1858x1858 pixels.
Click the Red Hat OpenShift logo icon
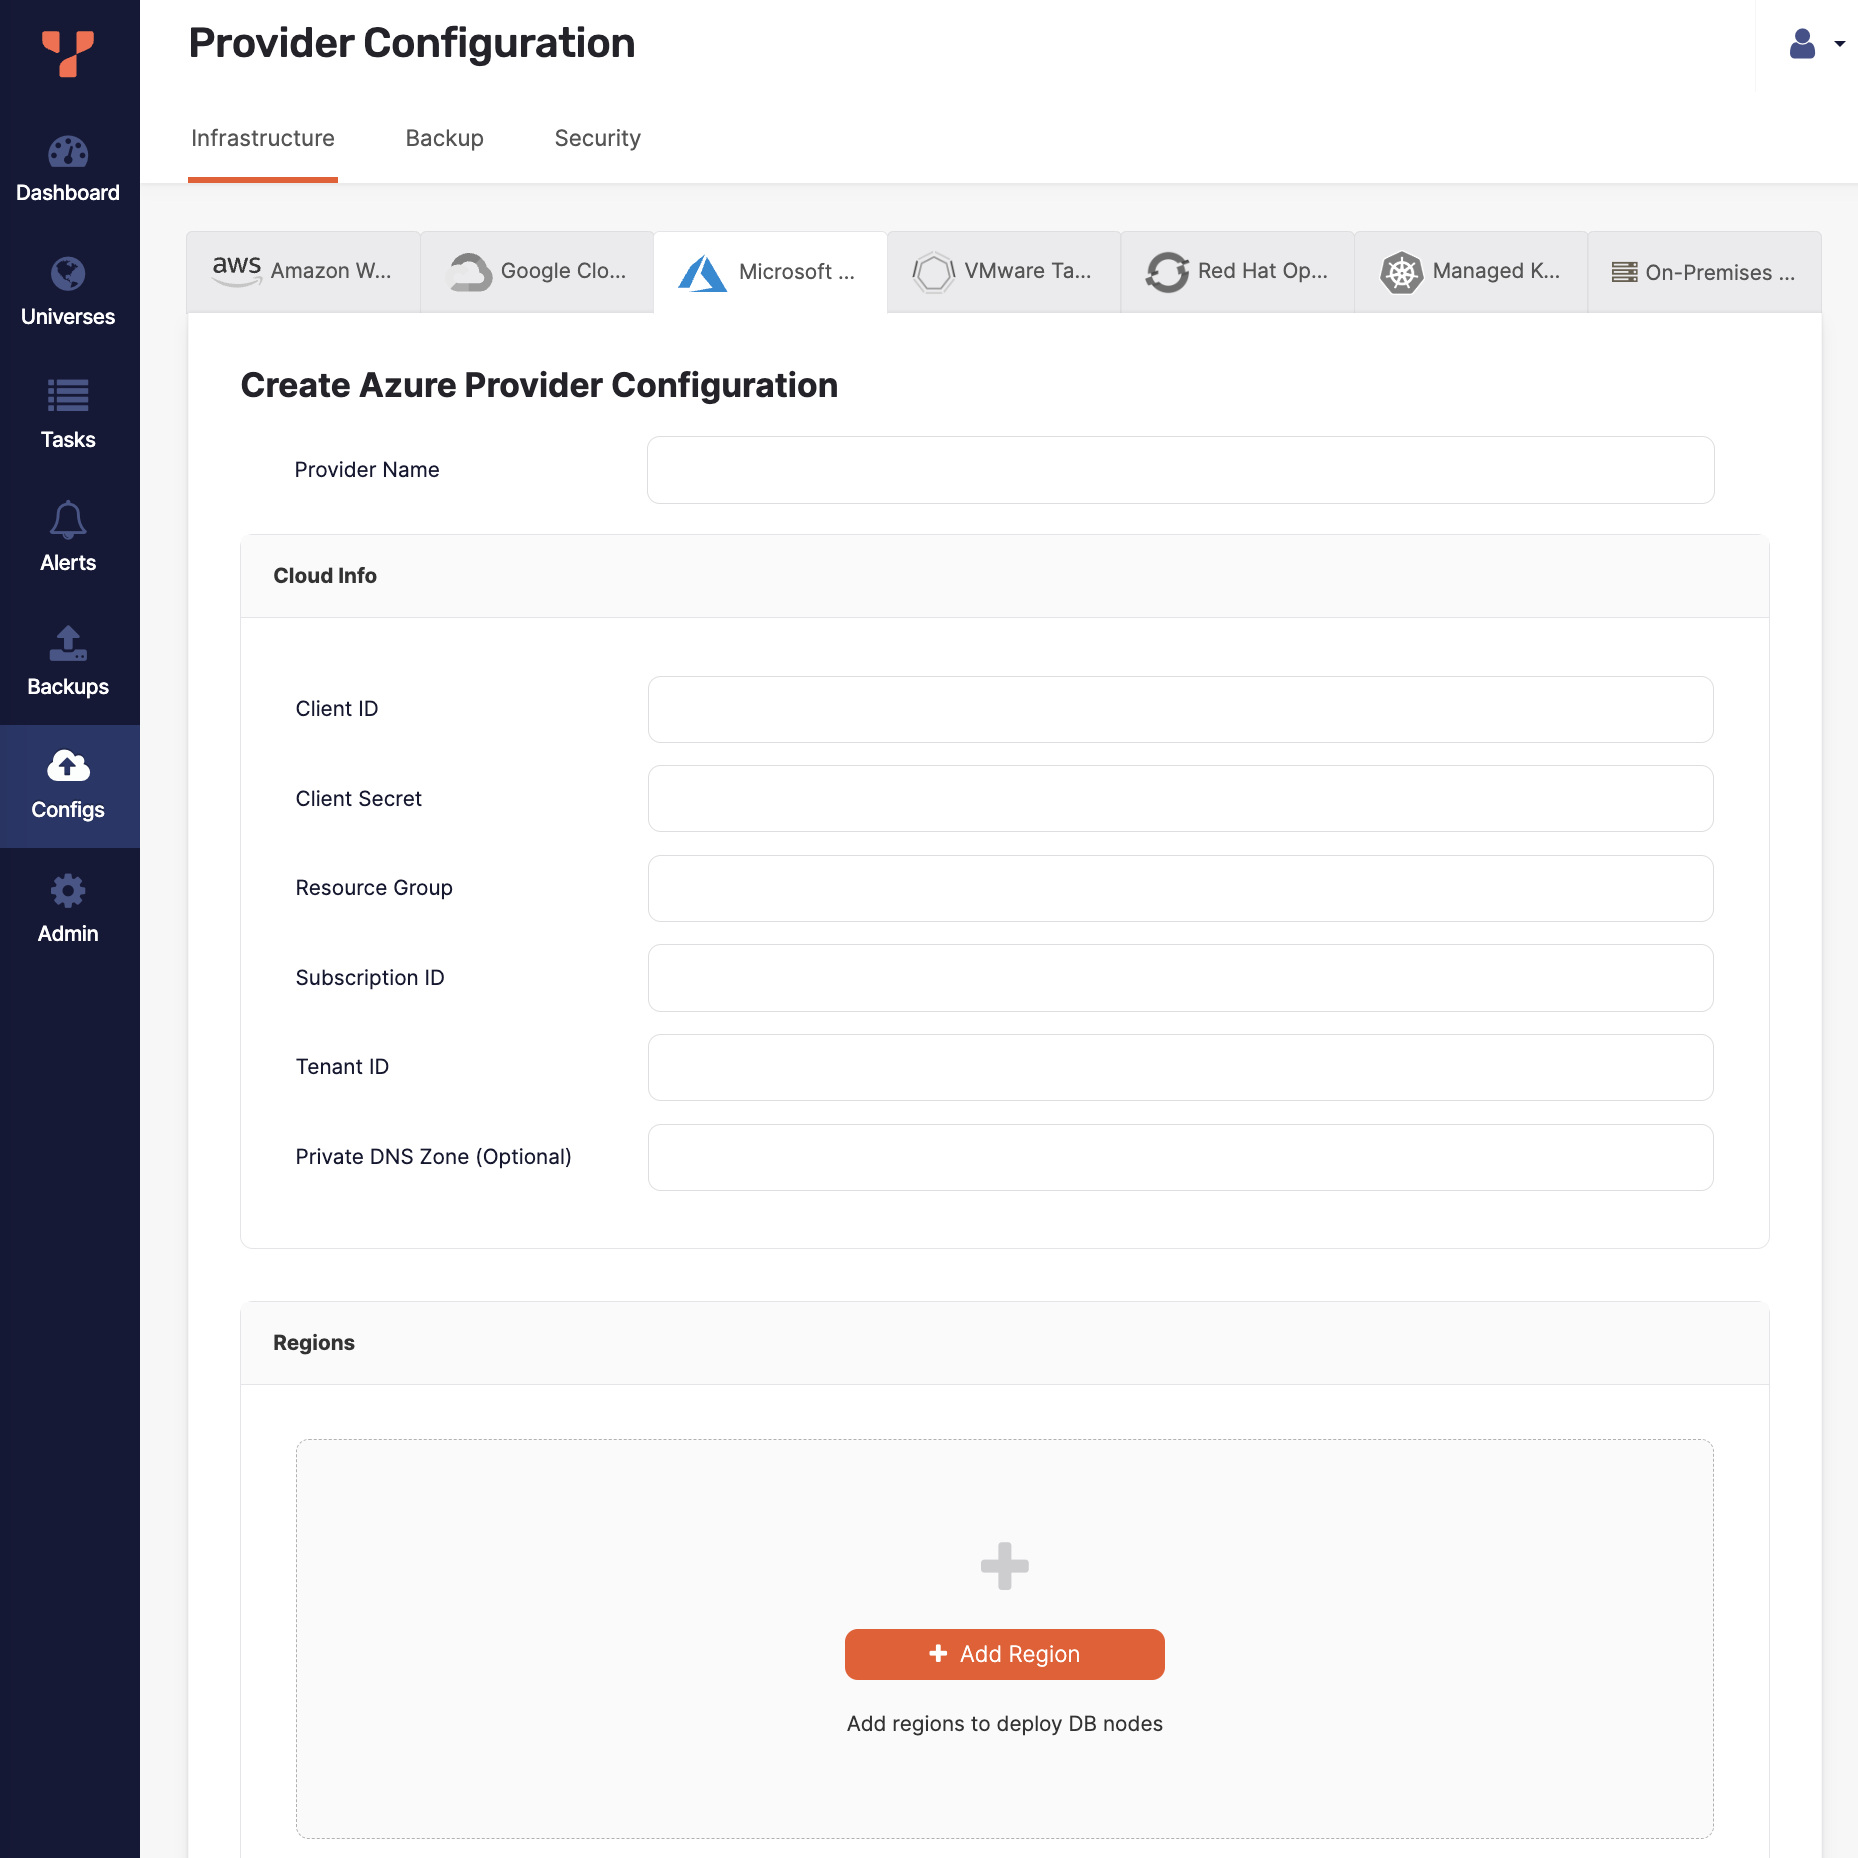point(1167,272)
